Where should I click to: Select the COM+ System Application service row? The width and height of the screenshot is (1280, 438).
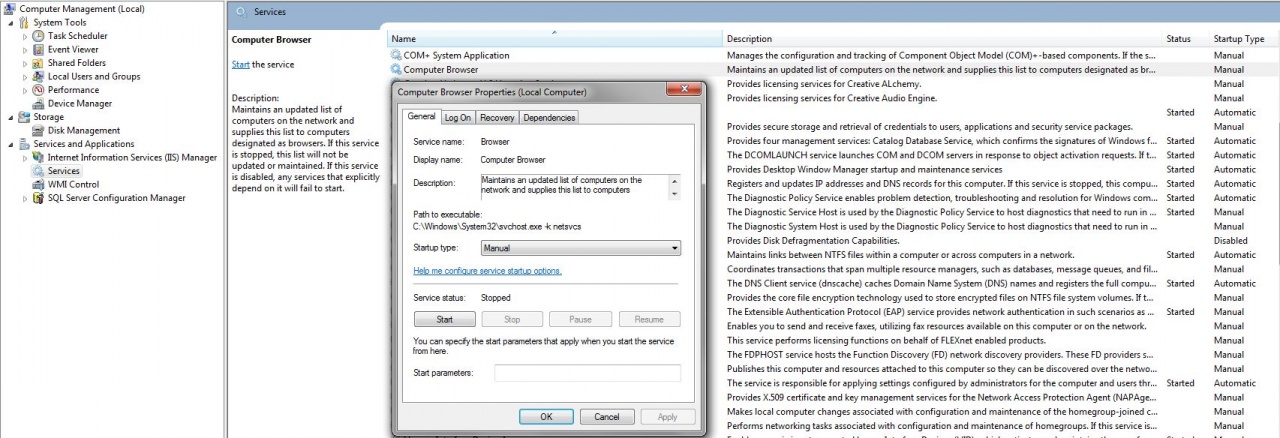point(833,55)
